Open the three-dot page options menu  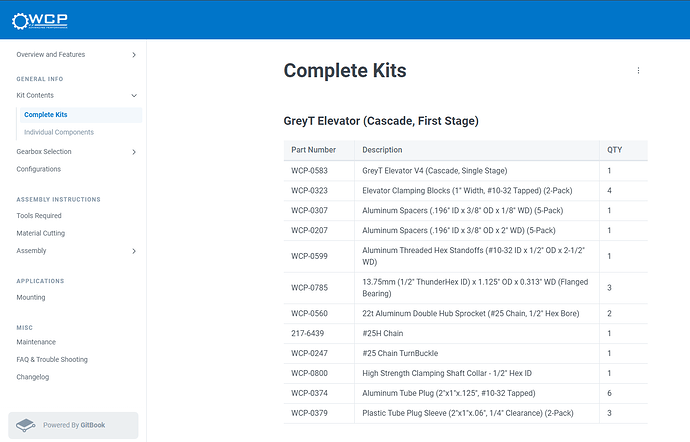pos(638,70)
